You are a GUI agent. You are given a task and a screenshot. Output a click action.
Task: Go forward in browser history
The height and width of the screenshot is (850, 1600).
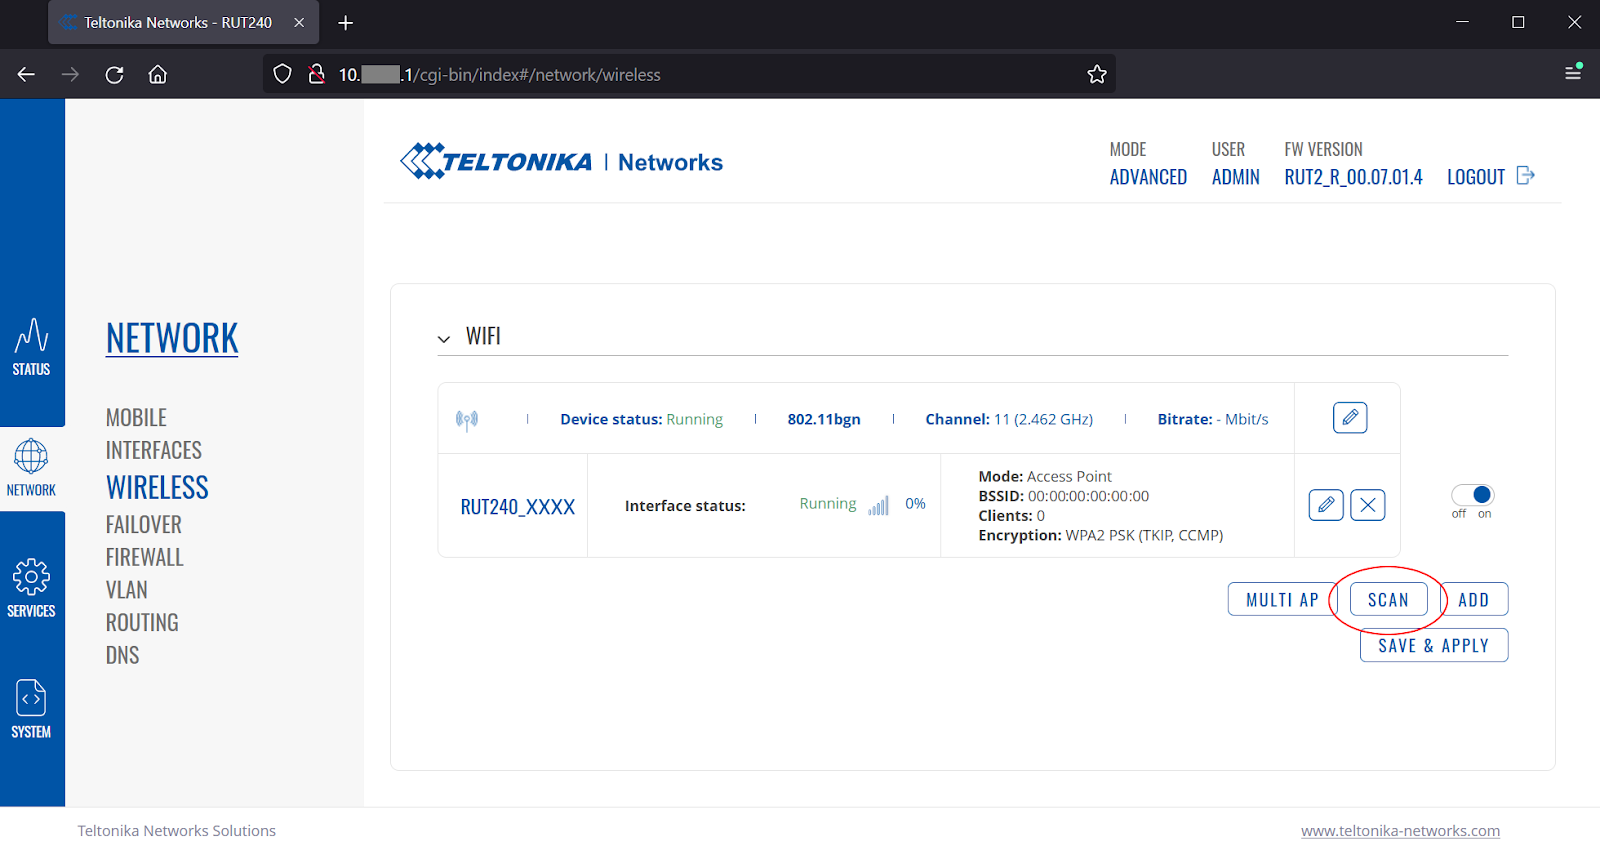[x=70, y=74]
